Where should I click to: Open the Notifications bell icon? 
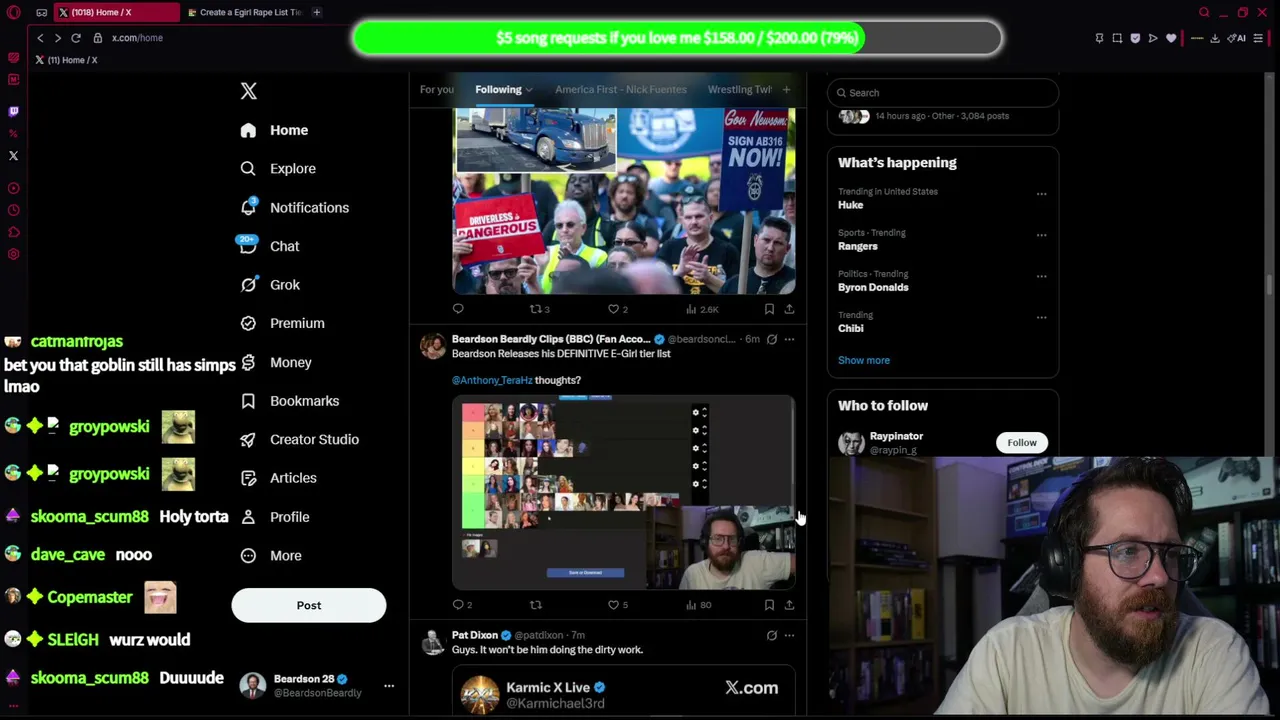coord(248,207)
